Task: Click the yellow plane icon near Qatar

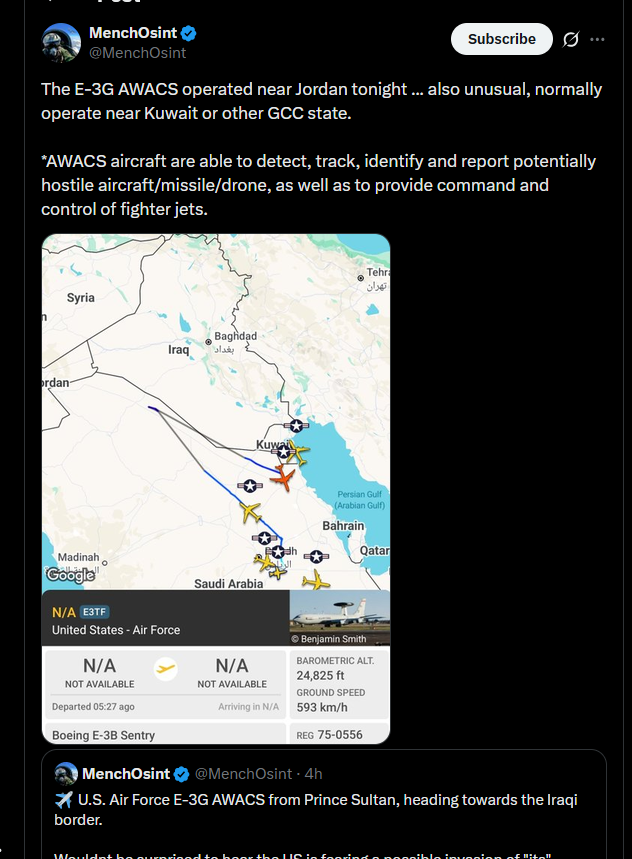Action: point(316,580)
